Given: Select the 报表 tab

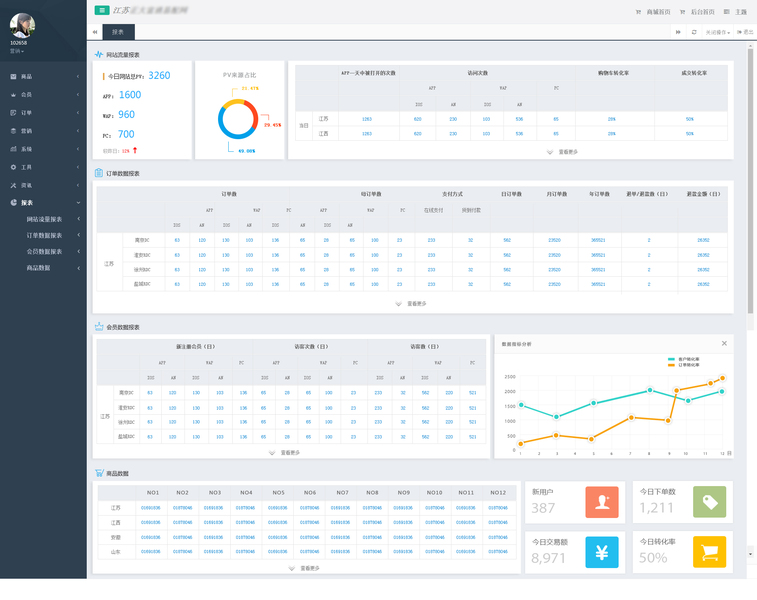Looking at the screenshot, I should [118, 32].
